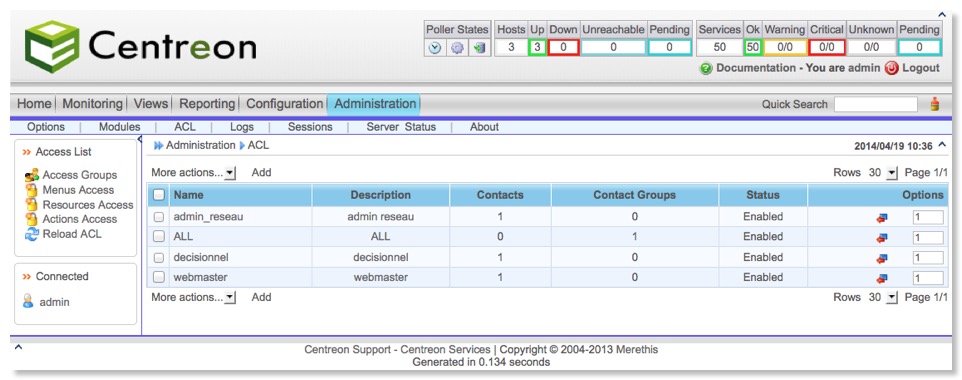962x380 pixels.
Task: Open the Sessions submenu
Action: pos(310,127)
